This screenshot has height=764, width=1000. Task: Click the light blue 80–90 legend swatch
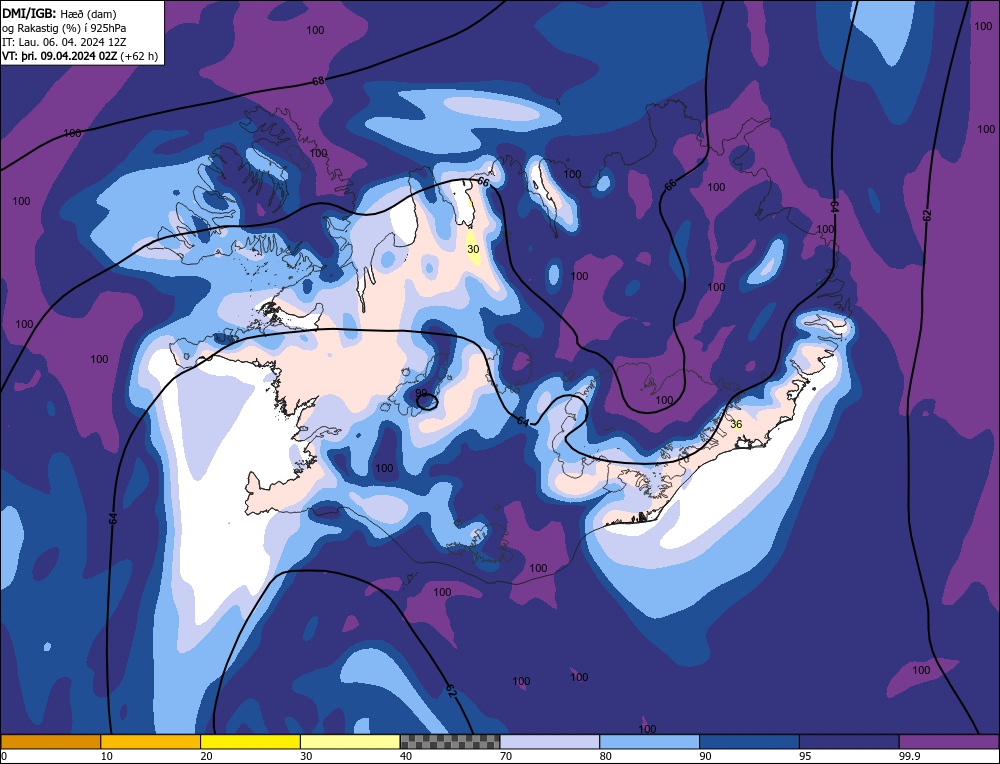(650, 741)
